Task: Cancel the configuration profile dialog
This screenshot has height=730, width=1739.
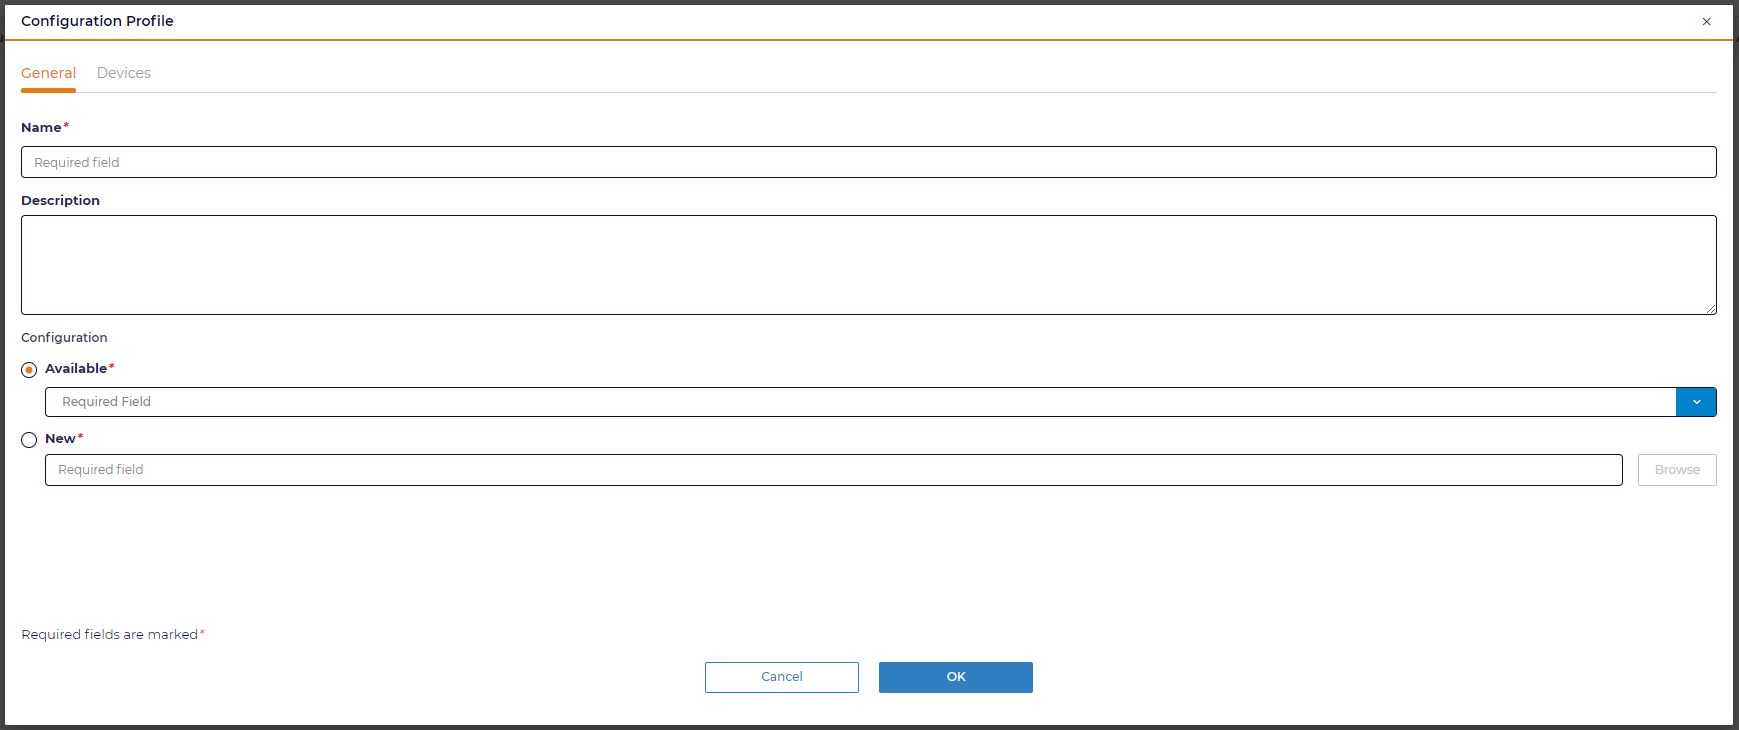Action: pyautogui.click(x=782, y=677)
